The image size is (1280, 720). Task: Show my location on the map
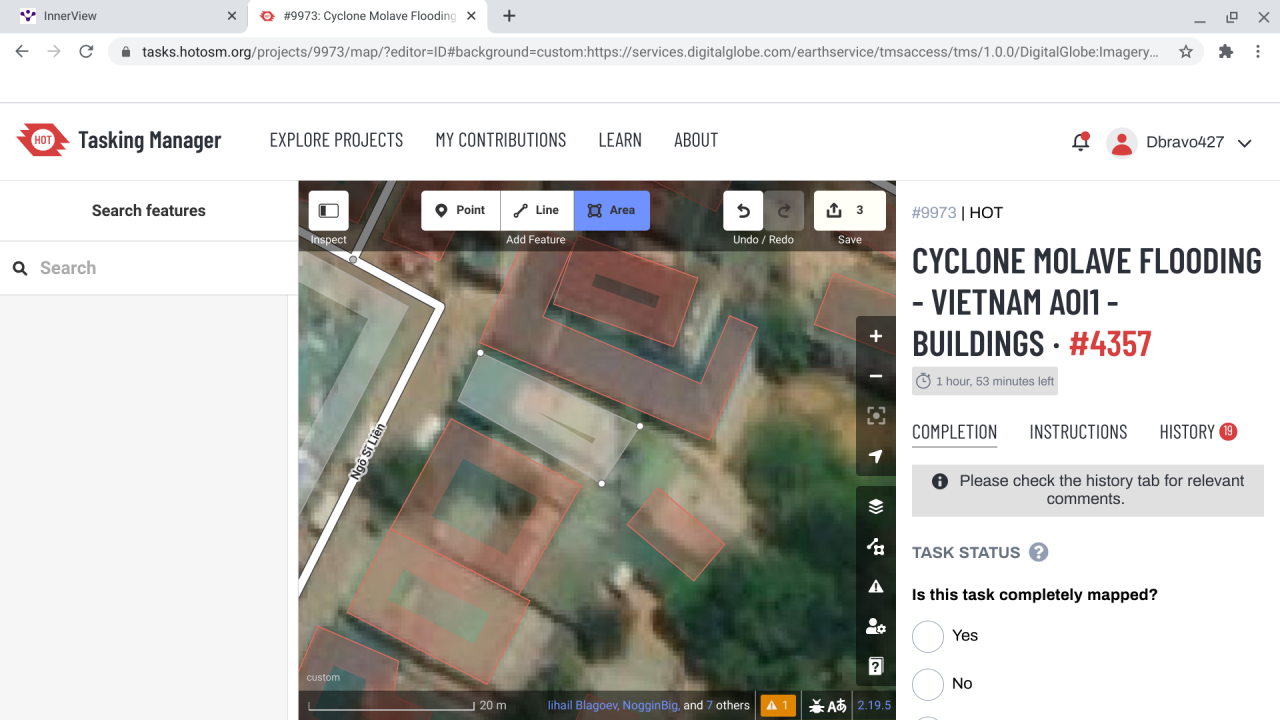click(876, 456)
